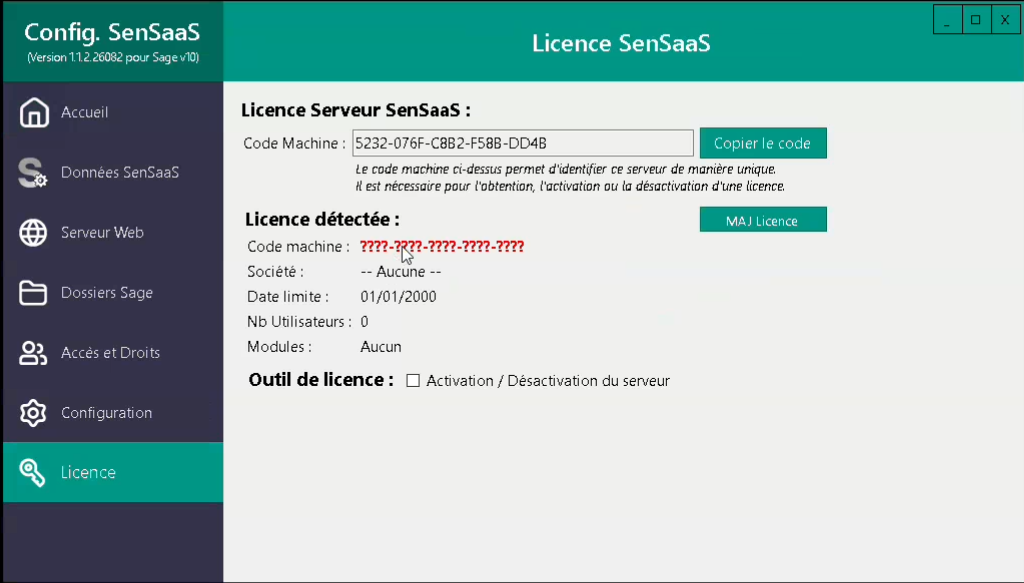Click the Serveur Web globe icon
The image size is (1024, 583).
33,232
